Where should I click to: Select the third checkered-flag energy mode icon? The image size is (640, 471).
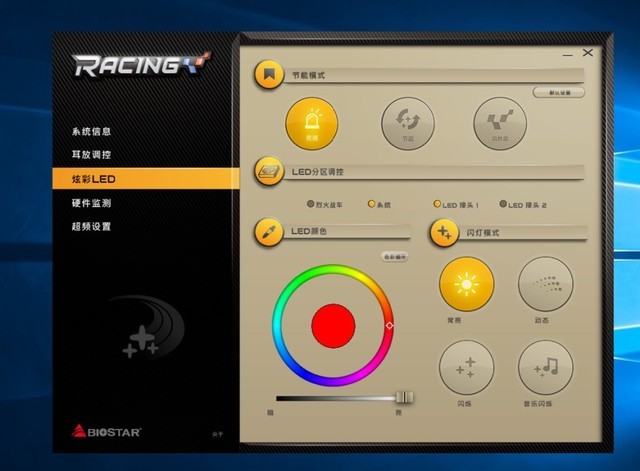click(x=499, y=123)
